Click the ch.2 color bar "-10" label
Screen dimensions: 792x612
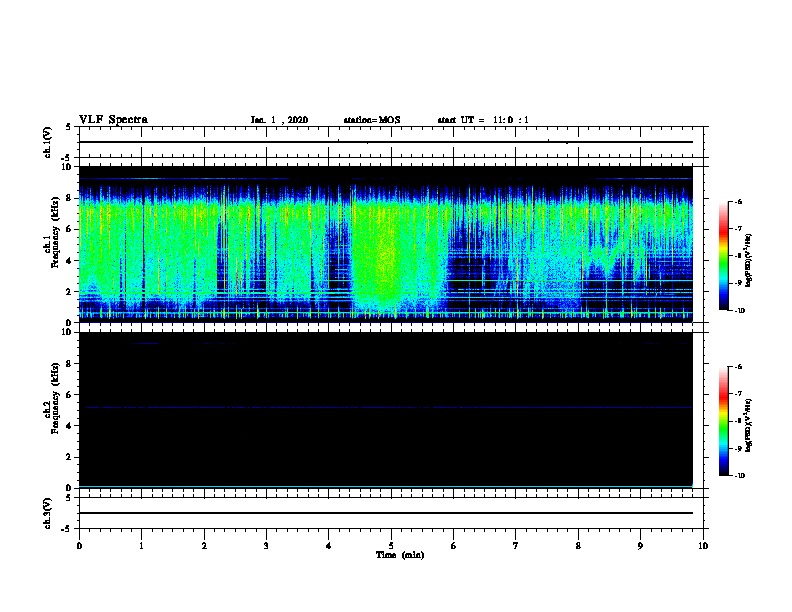(x=739, y=476)
